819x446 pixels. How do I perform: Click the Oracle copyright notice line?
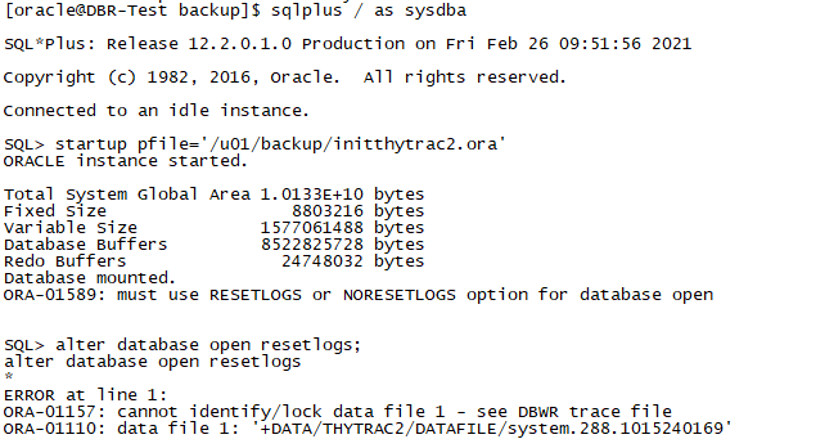click(x=284, y=77)
